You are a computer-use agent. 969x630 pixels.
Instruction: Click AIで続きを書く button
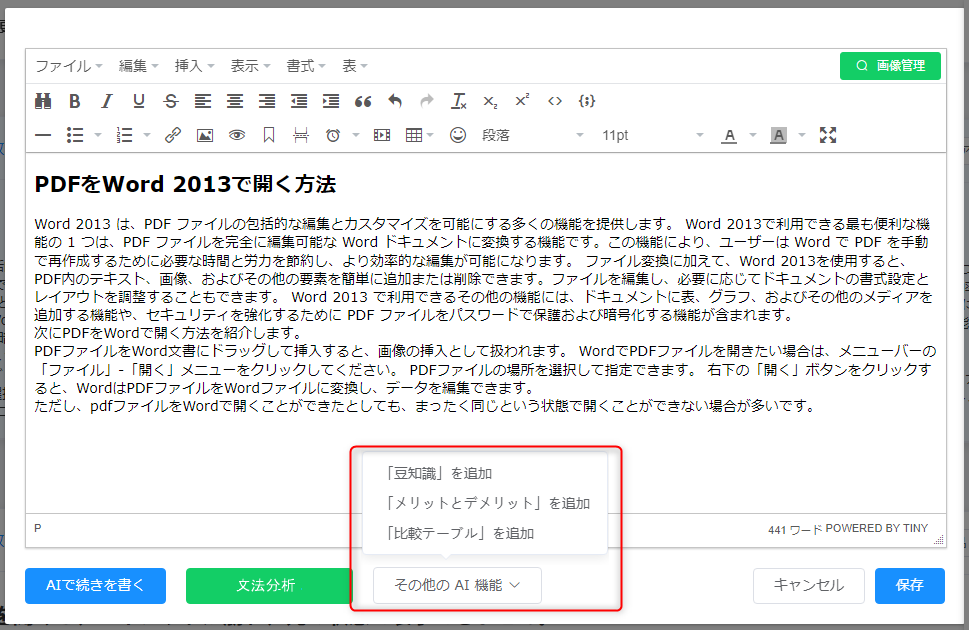coord(95,585)
